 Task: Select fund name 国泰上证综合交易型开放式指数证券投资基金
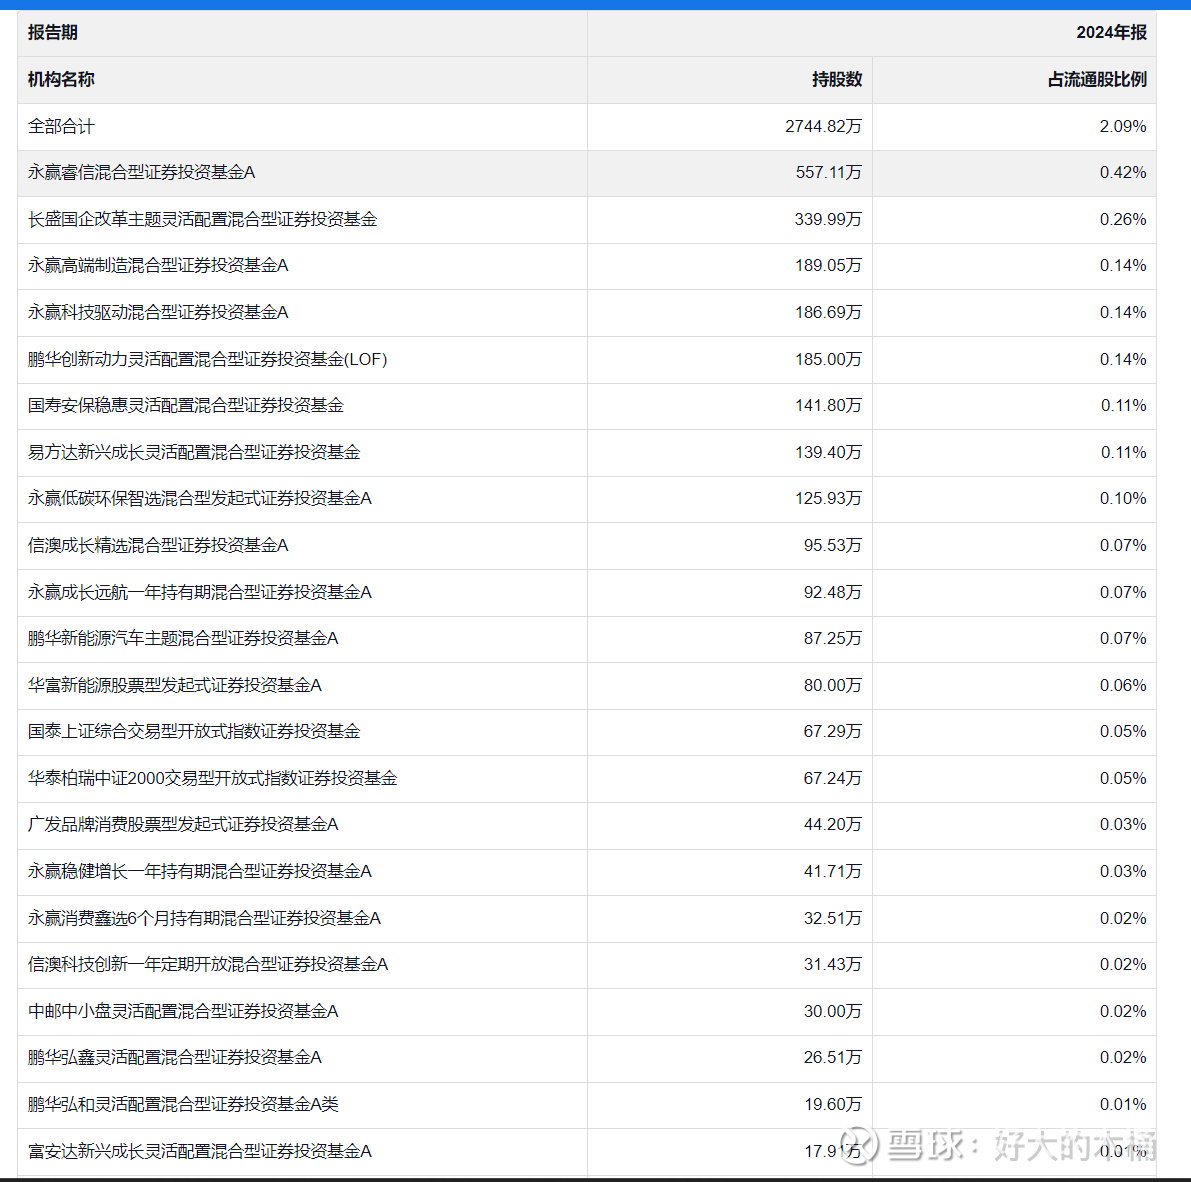(194, 732)
